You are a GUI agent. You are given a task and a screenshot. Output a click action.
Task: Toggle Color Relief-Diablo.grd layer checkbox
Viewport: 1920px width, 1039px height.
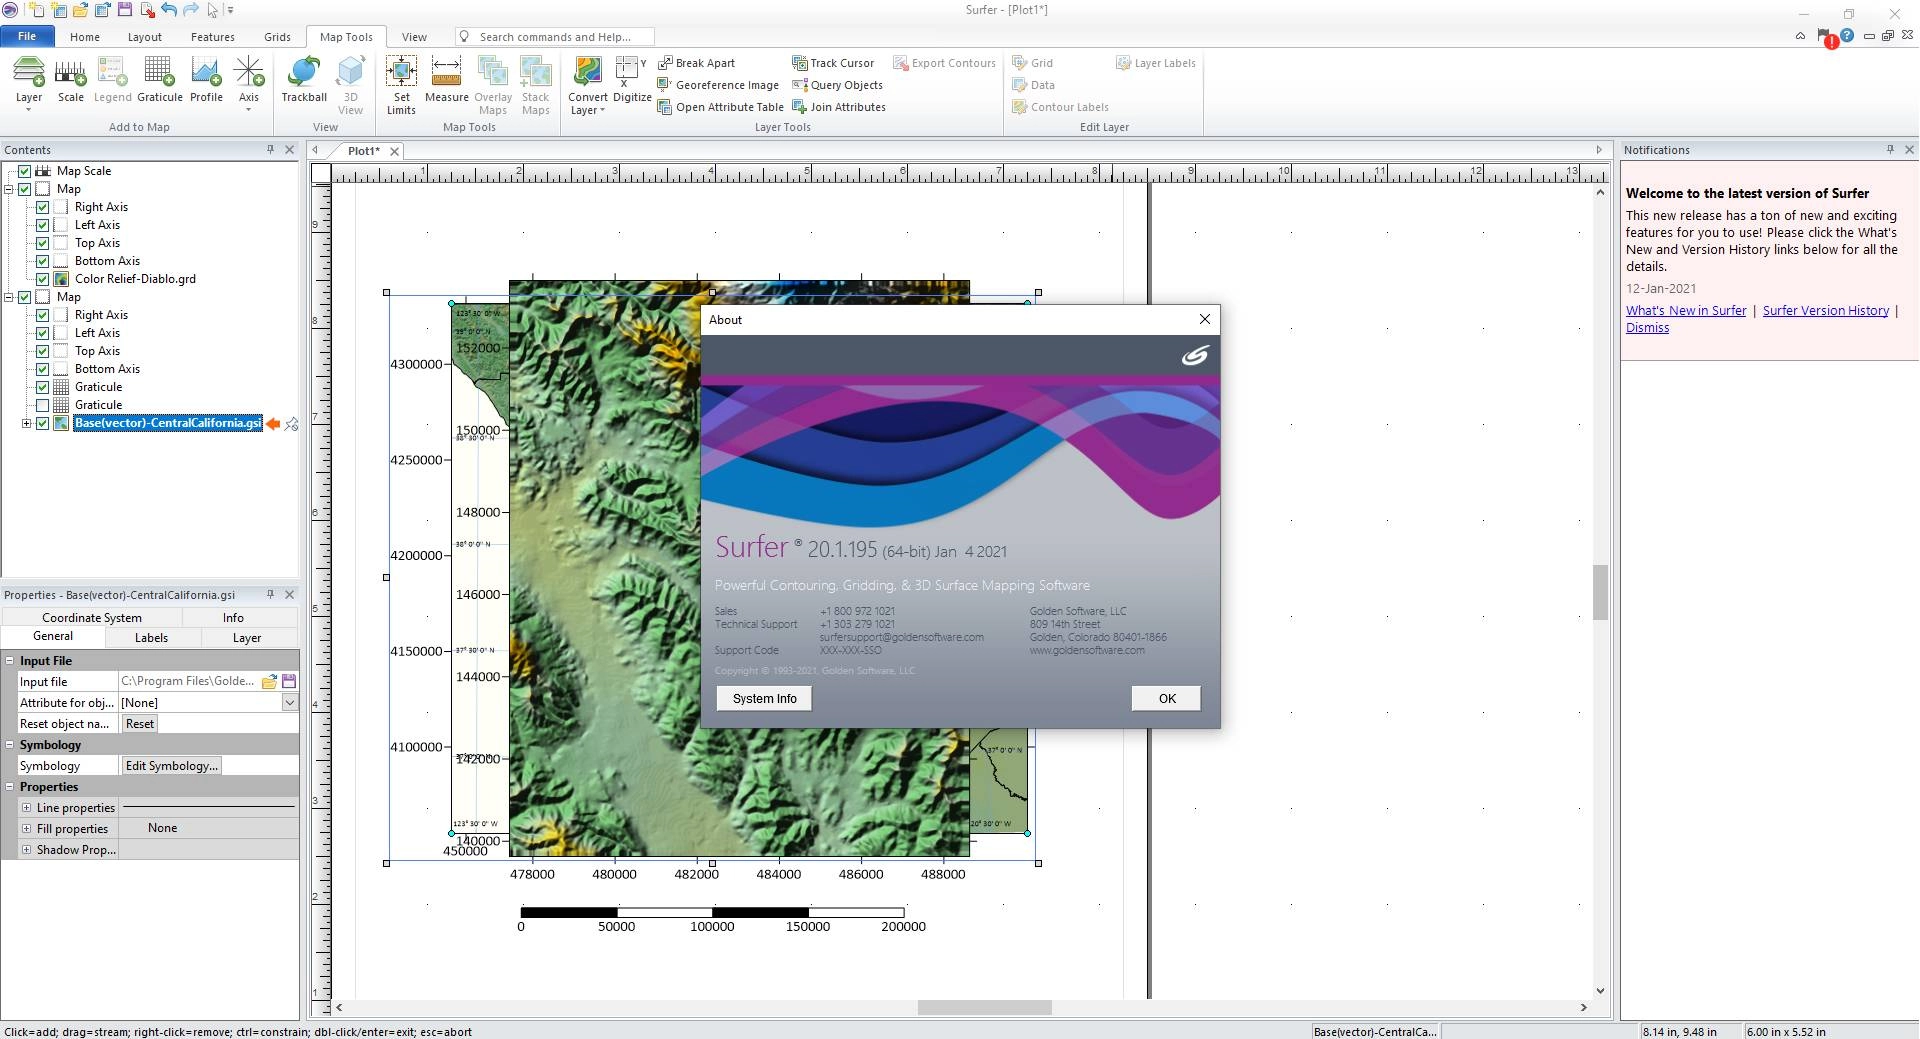click(x=43, y=279)
